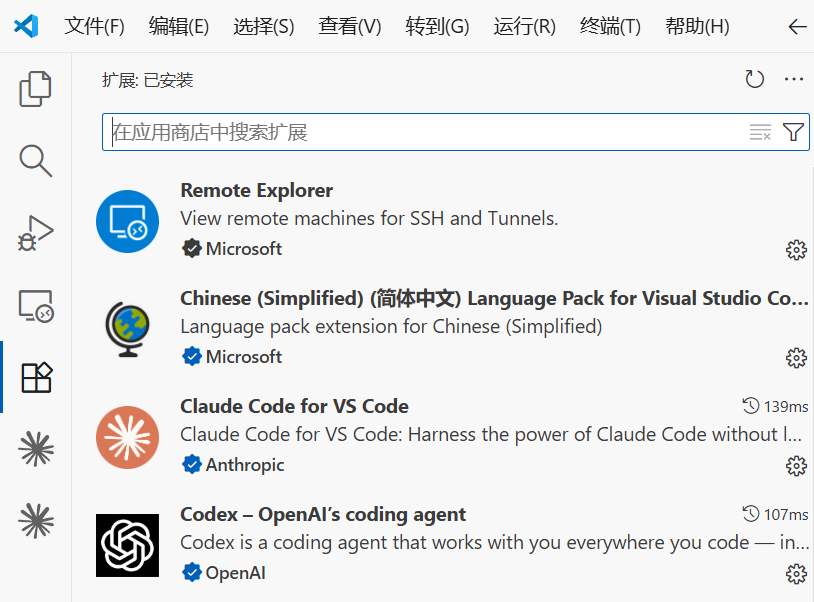Click verified badge of Remote Explorer publisher
The image size is (814, 602).
[x=192, y=249]
